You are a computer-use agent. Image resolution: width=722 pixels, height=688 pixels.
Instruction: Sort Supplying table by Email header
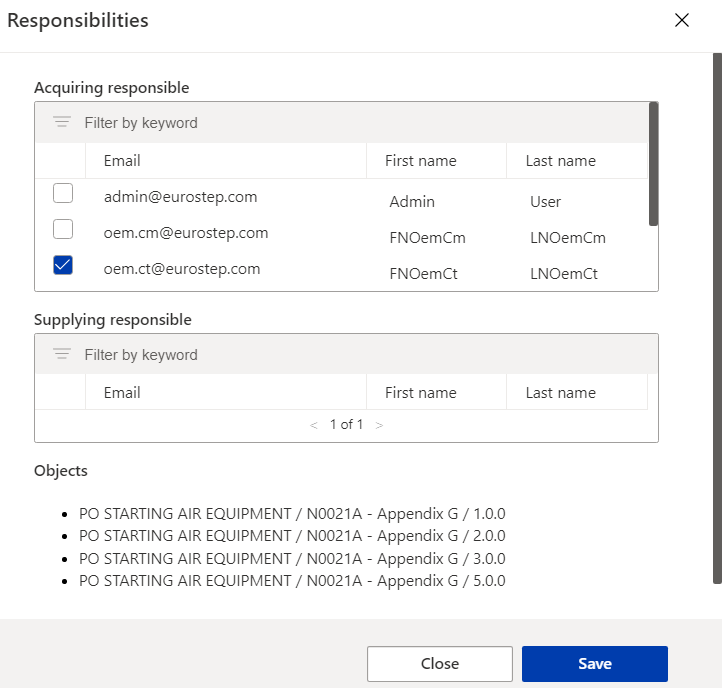(x=122, y=393)
